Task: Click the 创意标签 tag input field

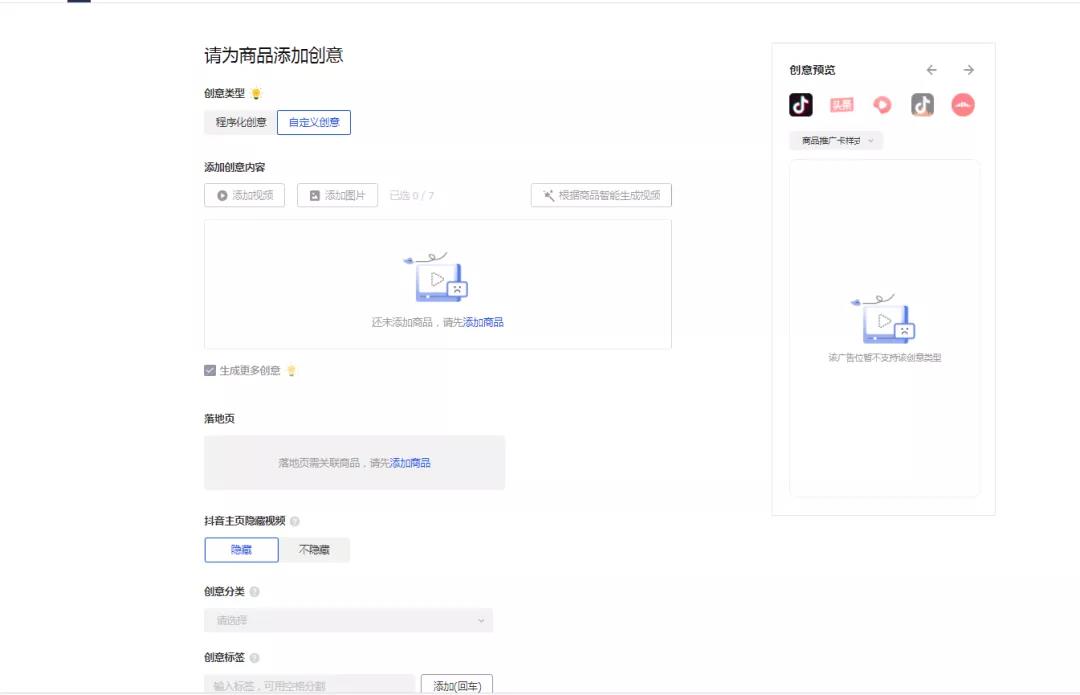Action: 309,686
